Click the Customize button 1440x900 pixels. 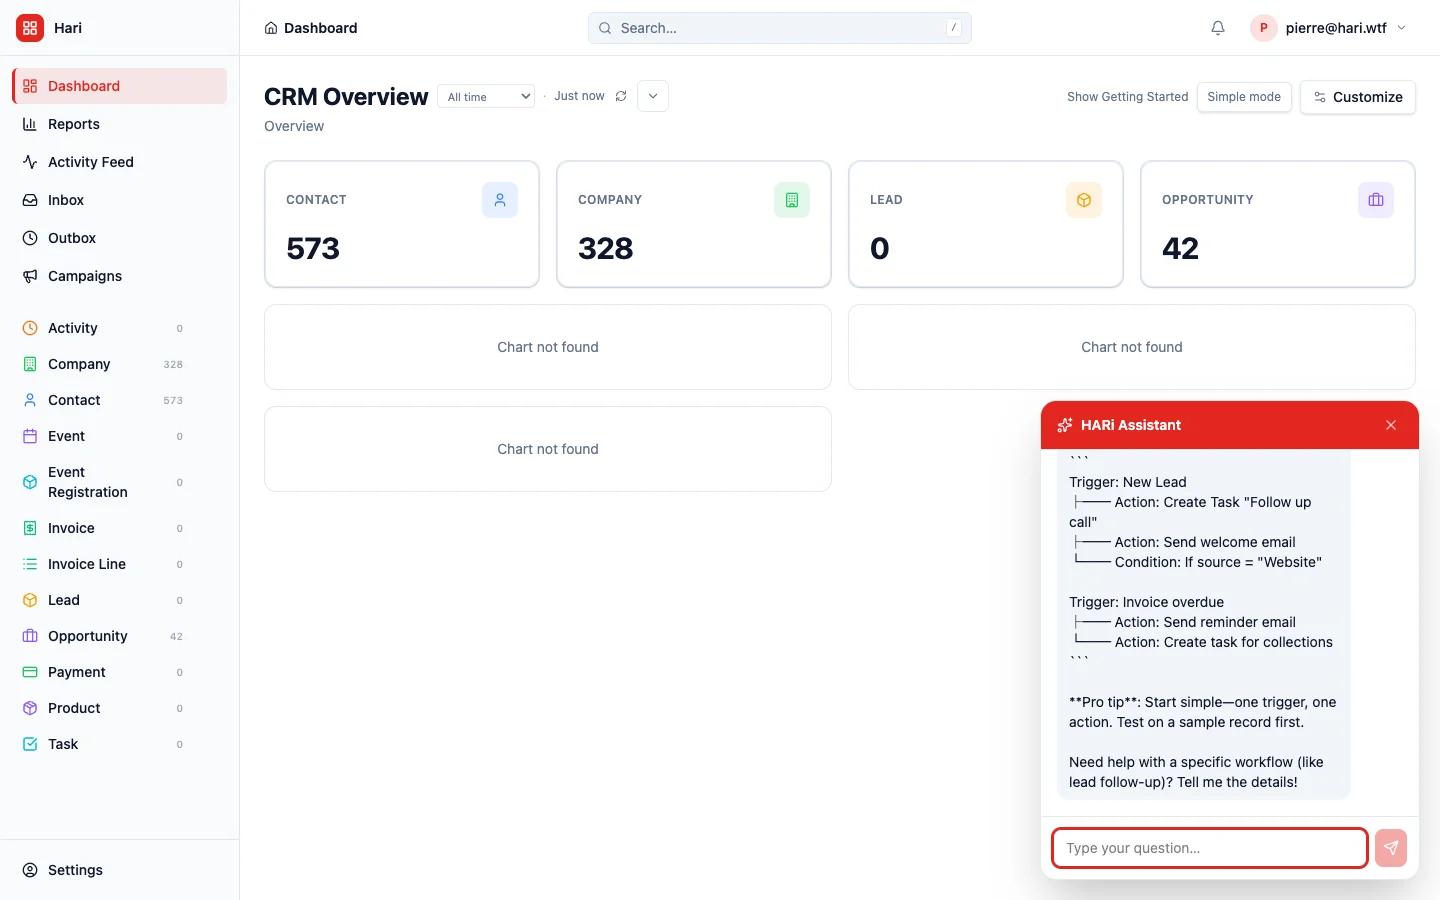[x=1358, y=97]
